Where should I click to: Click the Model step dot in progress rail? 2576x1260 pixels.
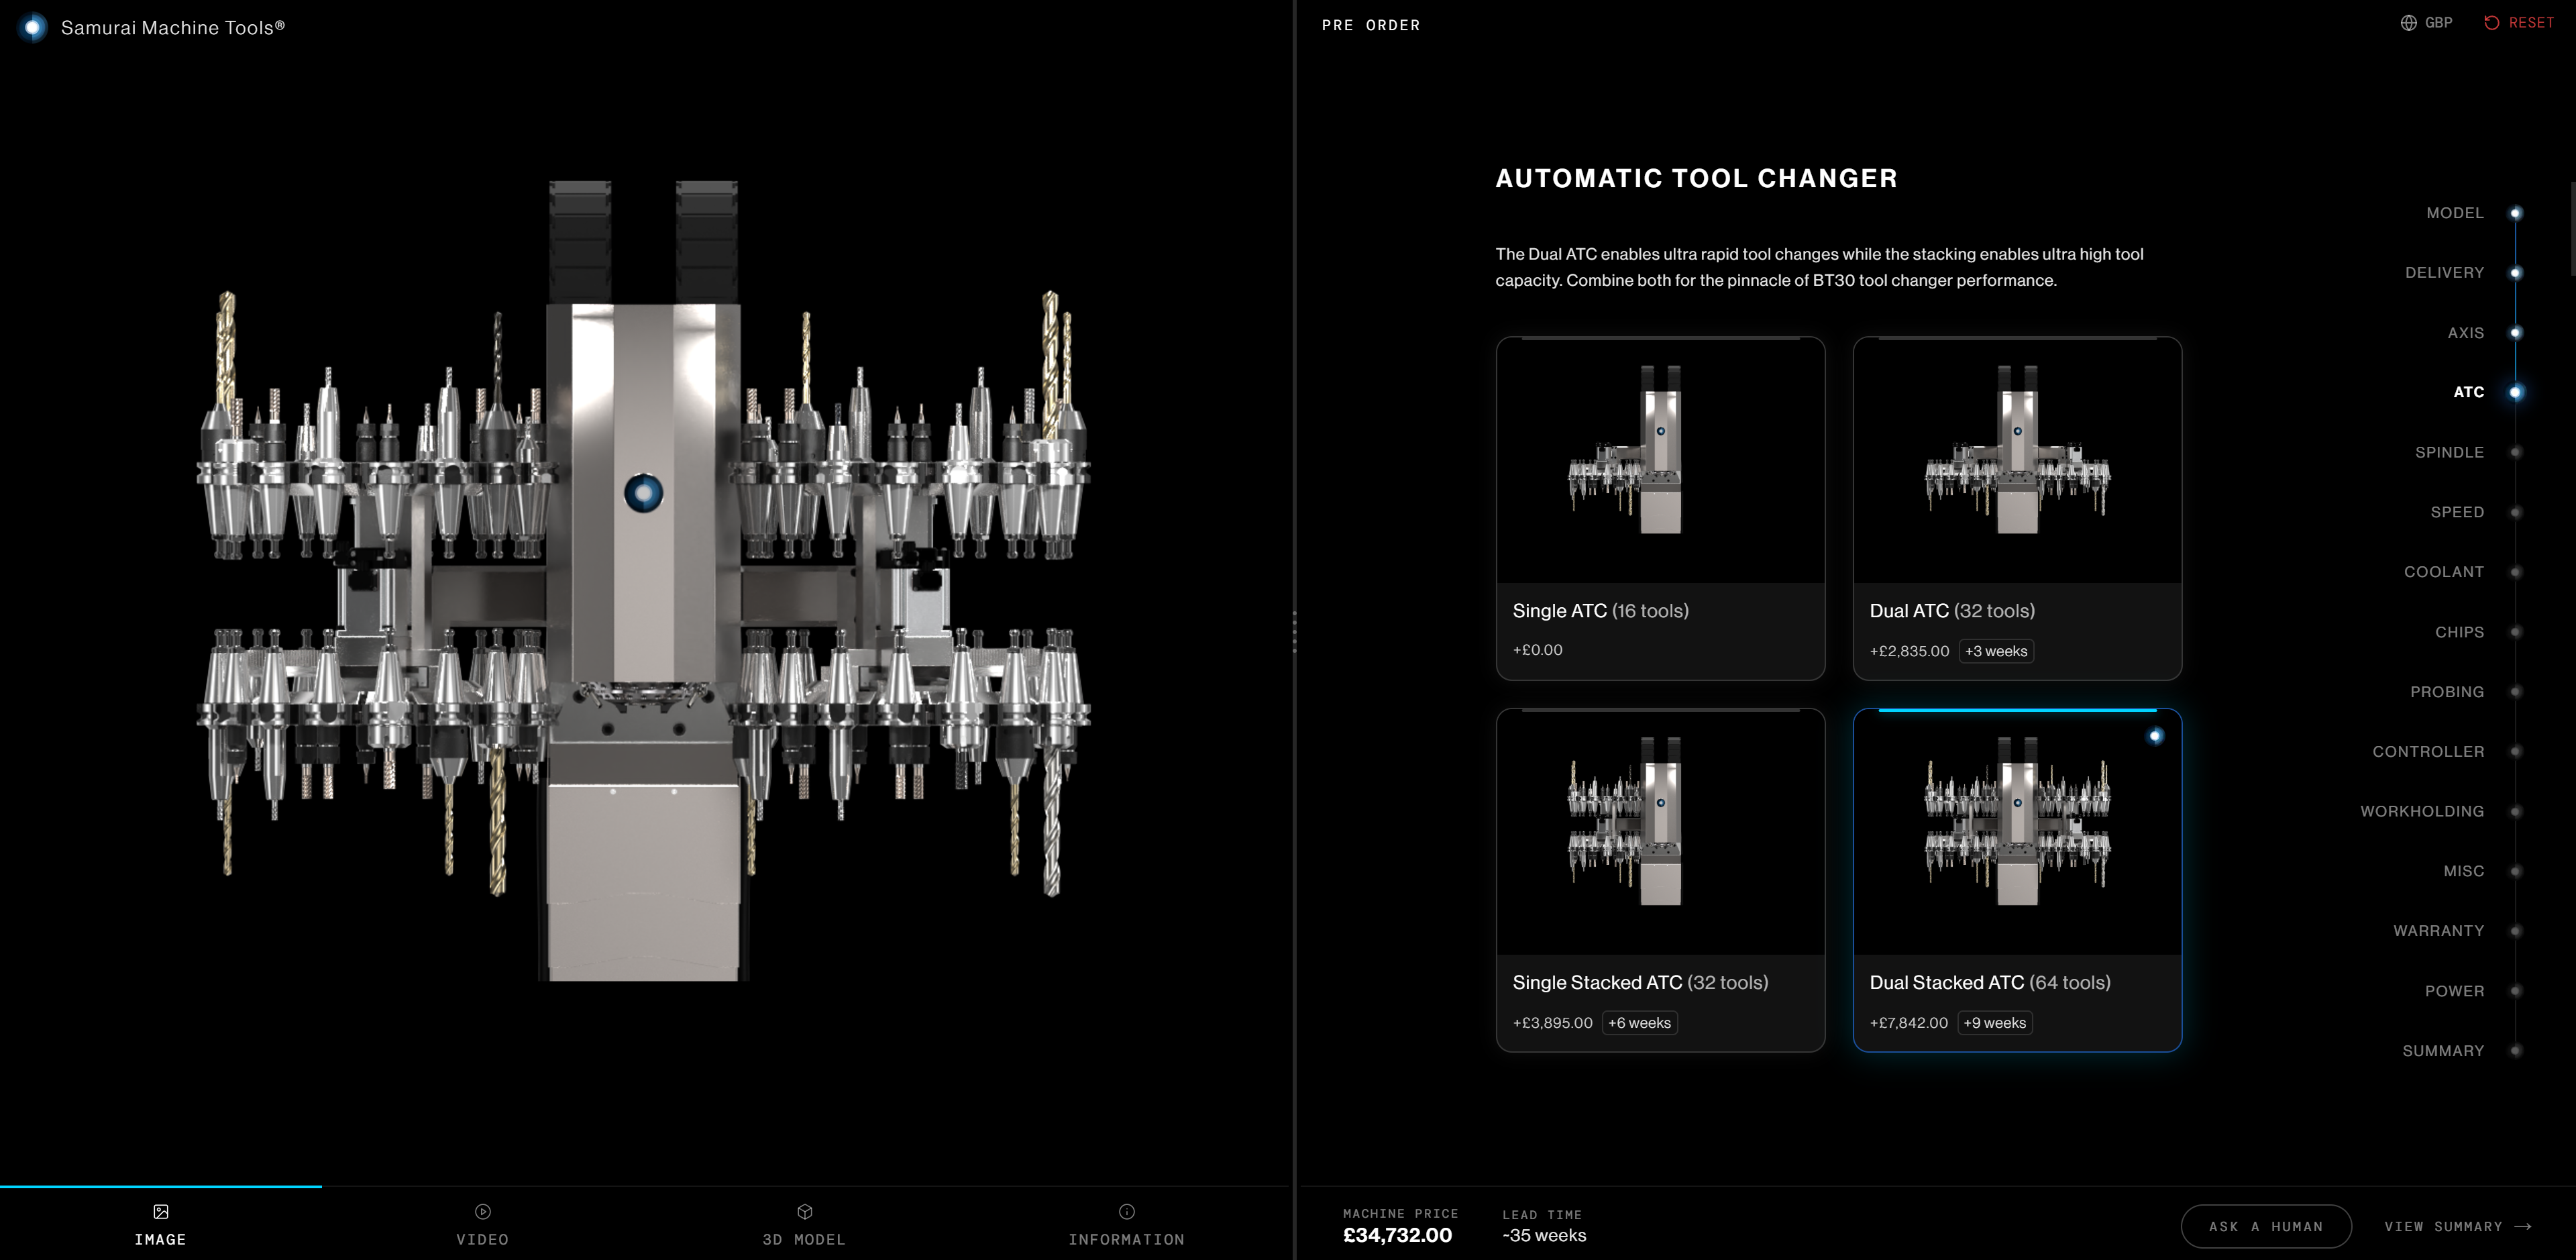point(2515,213)
